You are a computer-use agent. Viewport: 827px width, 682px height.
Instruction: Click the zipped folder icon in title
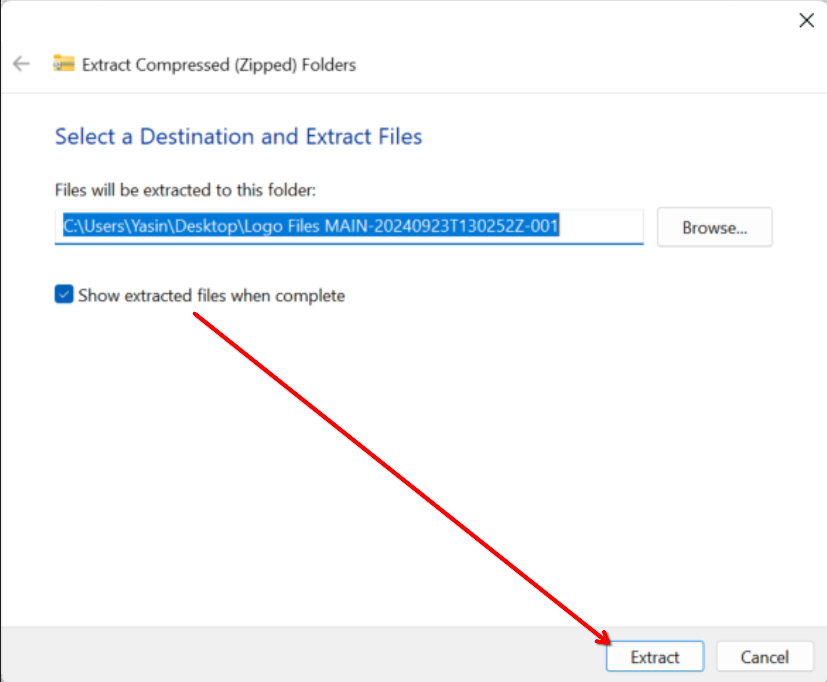tap(64, 63)
